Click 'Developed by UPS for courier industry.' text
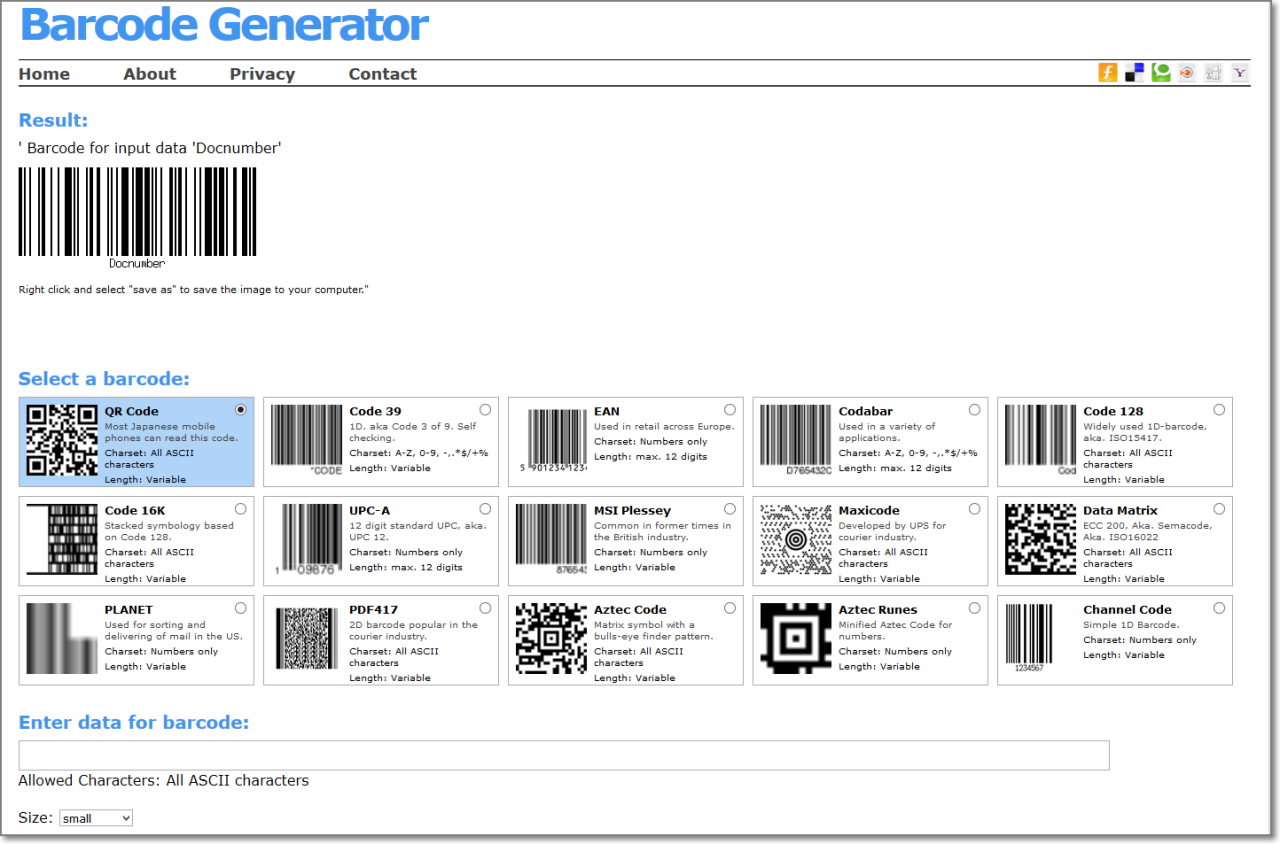 pyautogui.click(x=892, y=531)
